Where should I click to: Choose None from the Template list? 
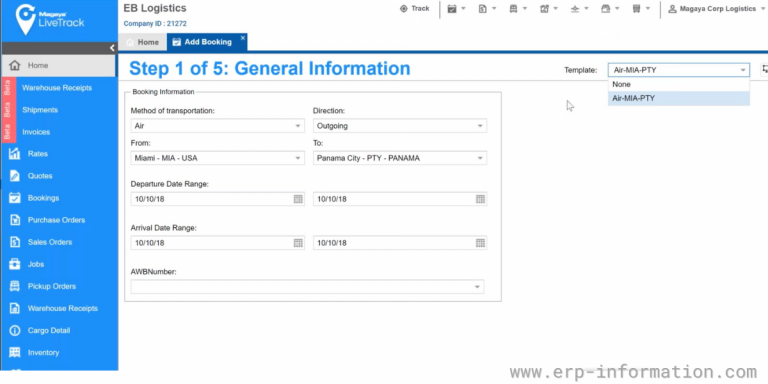coord(678,84)
